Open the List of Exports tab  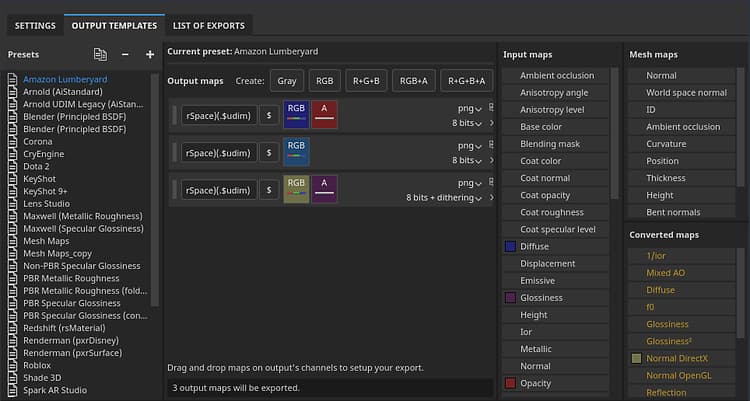[x=209, y=25]
